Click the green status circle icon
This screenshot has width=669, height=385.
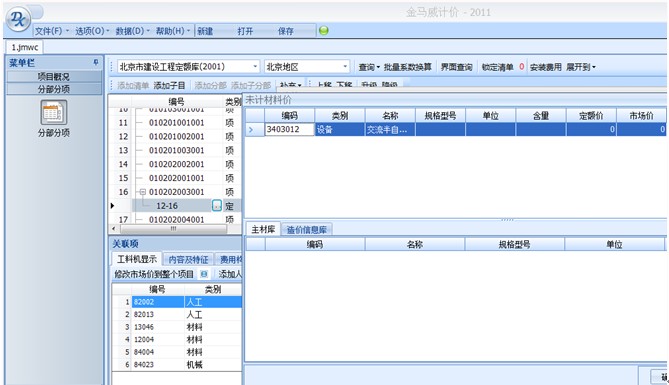pos(324,31)
